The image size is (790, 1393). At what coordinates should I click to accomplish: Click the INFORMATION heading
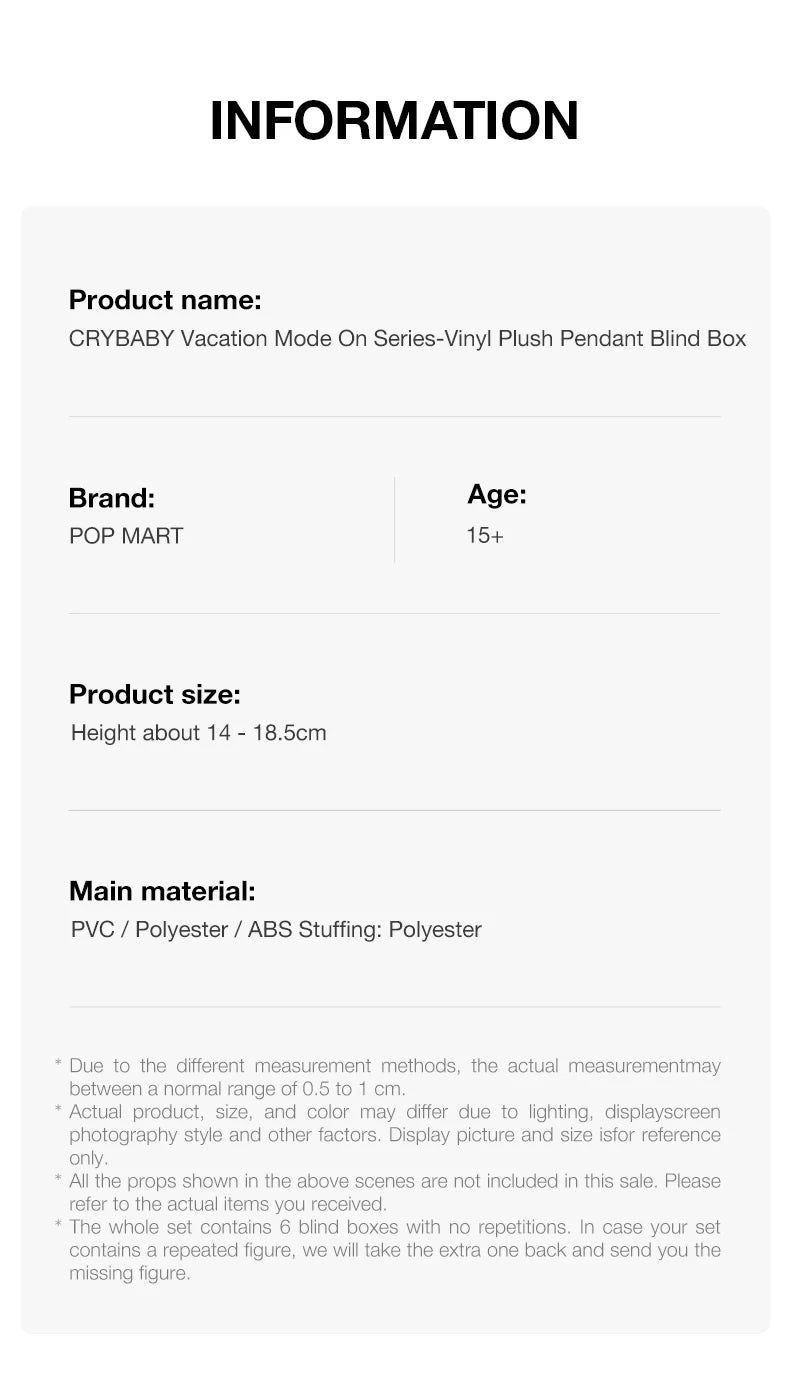coord(394,120)
